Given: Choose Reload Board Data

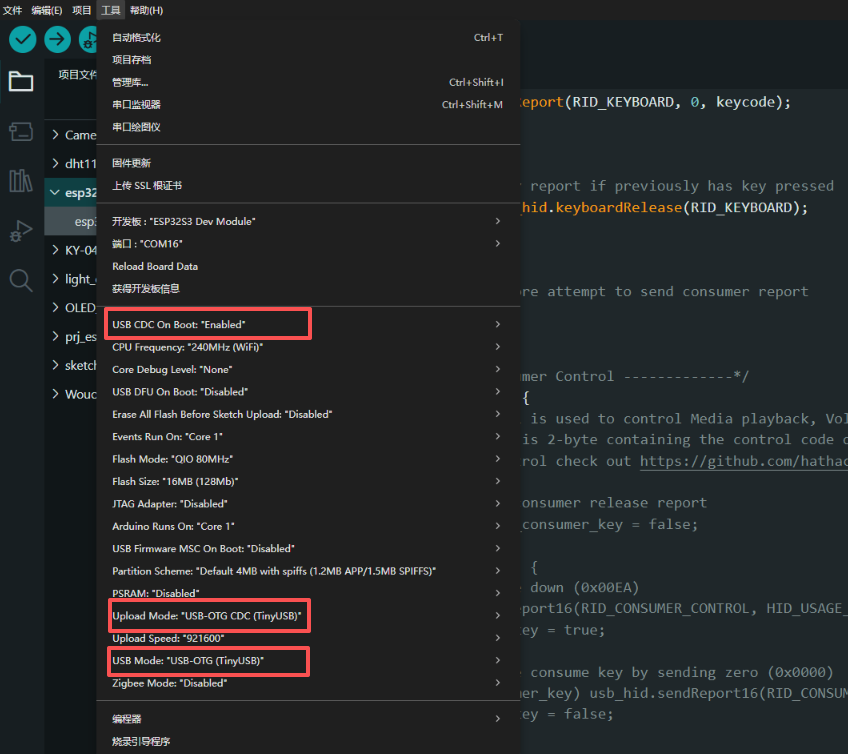Looking at the screenshot, I should coord(155,266).
